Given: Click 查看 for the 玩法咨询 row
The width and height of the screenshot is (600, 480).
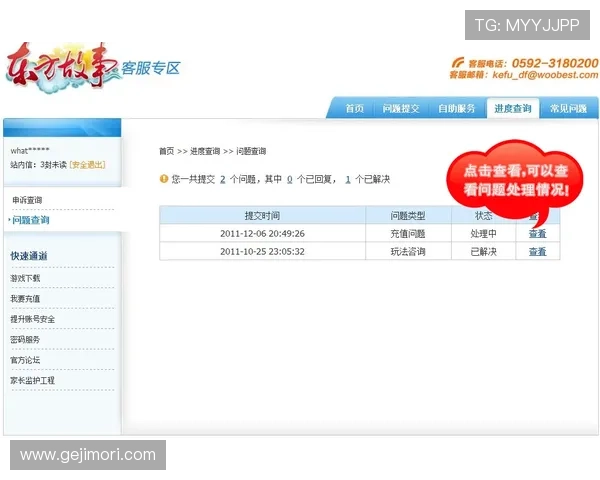Looking at the screenshot, I should [538, 251].
